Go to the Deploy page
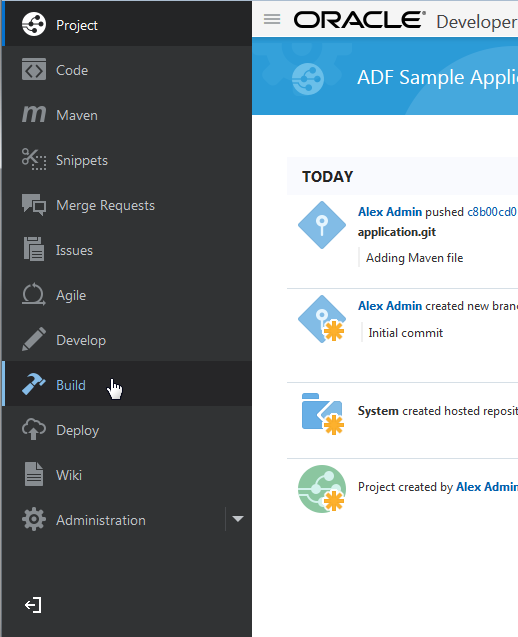518x637 pixels. click(127, 430)
